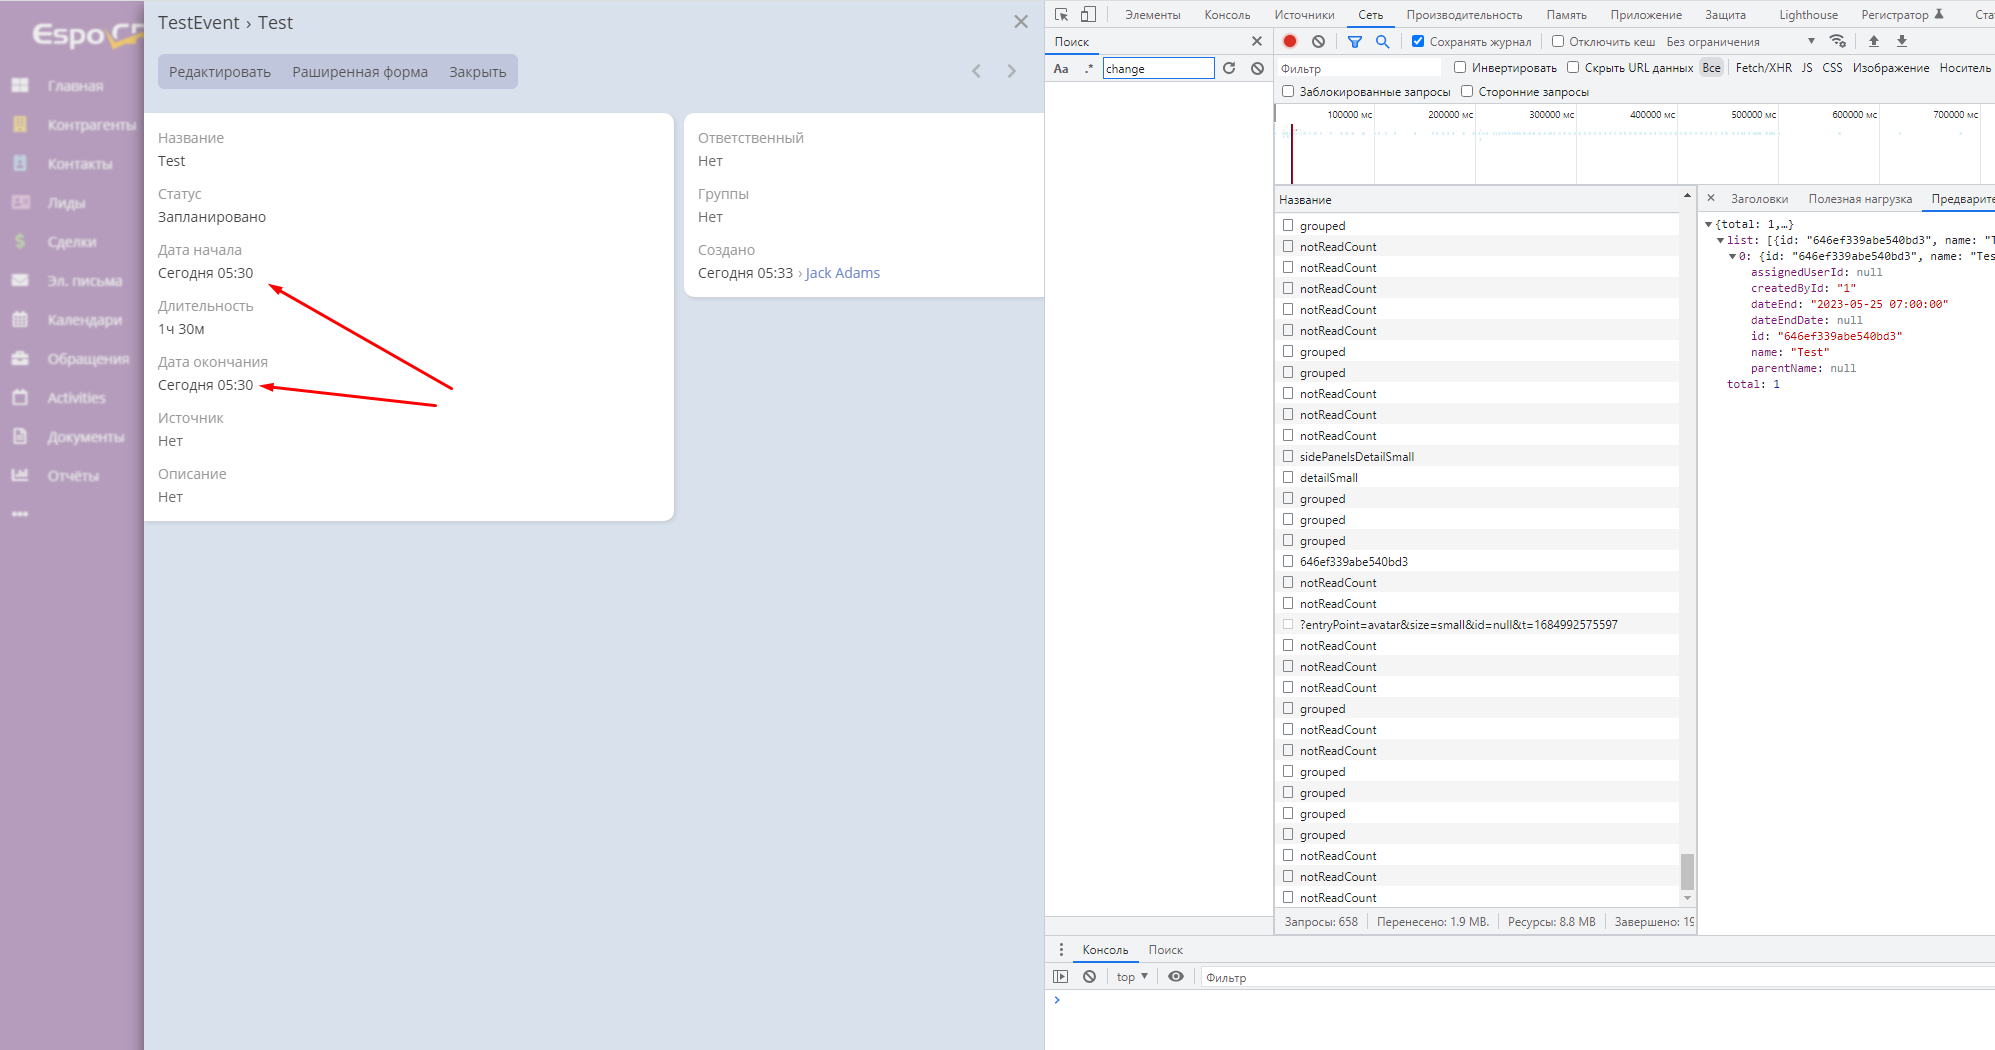Open the top JavaScript context dropdown
Viewport: 1995px width, 1050px height.
[x=1132, y=977]
